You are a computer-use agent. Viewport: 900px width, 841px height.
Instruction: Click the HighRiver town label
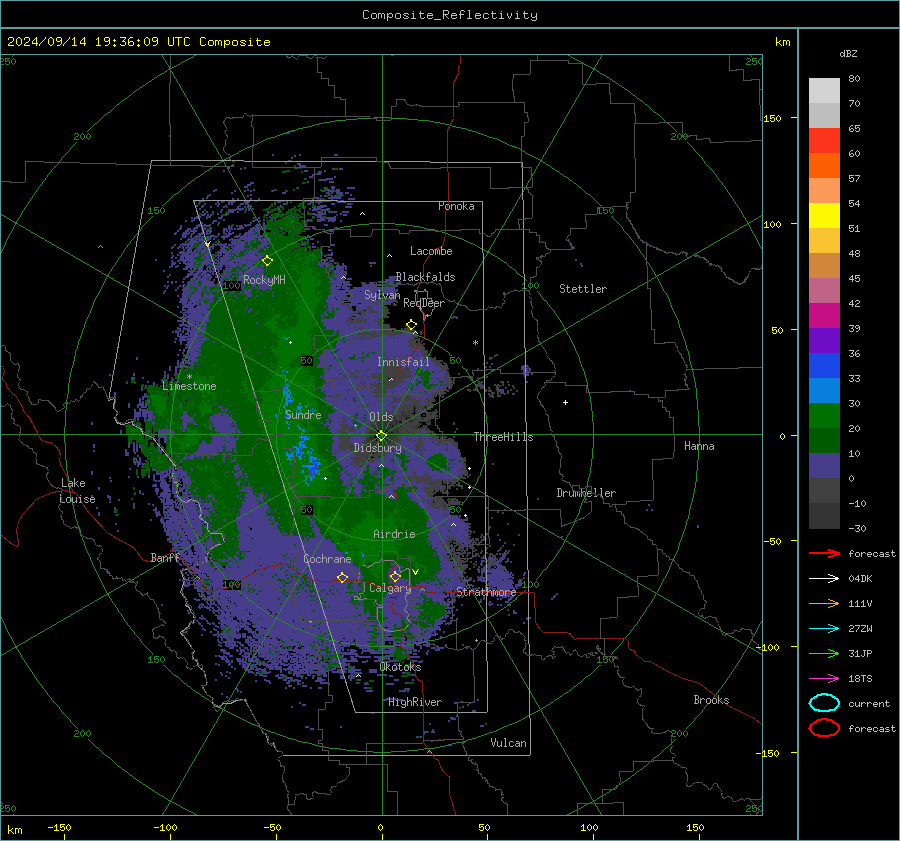(414, 702)
